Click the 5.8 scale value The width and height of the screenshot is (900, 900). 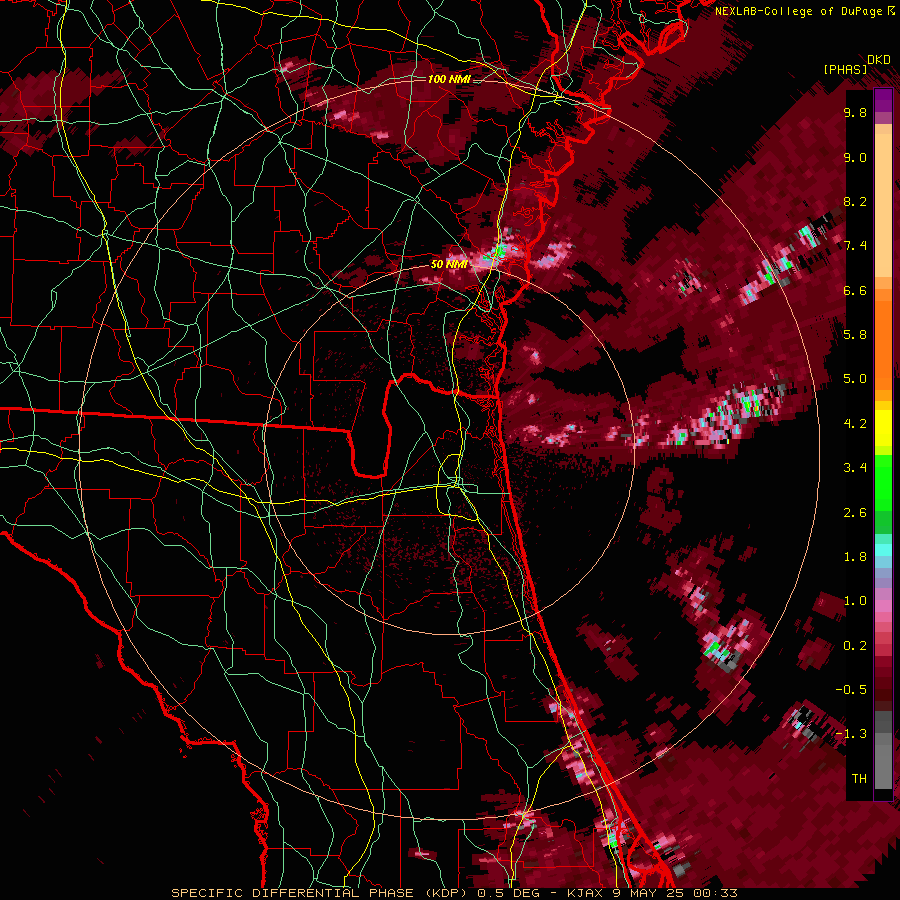coord(855,335)
